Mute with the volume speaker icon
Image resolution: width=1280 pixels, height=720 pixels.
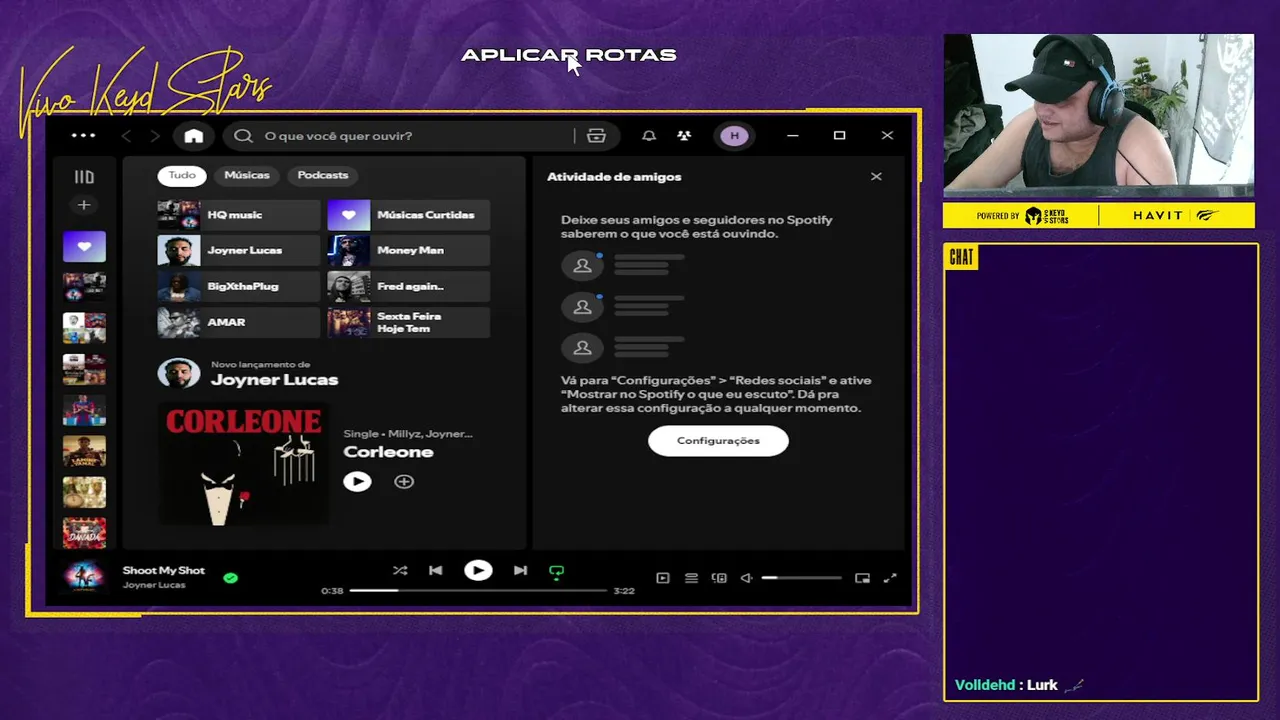(x=746, y=578)
